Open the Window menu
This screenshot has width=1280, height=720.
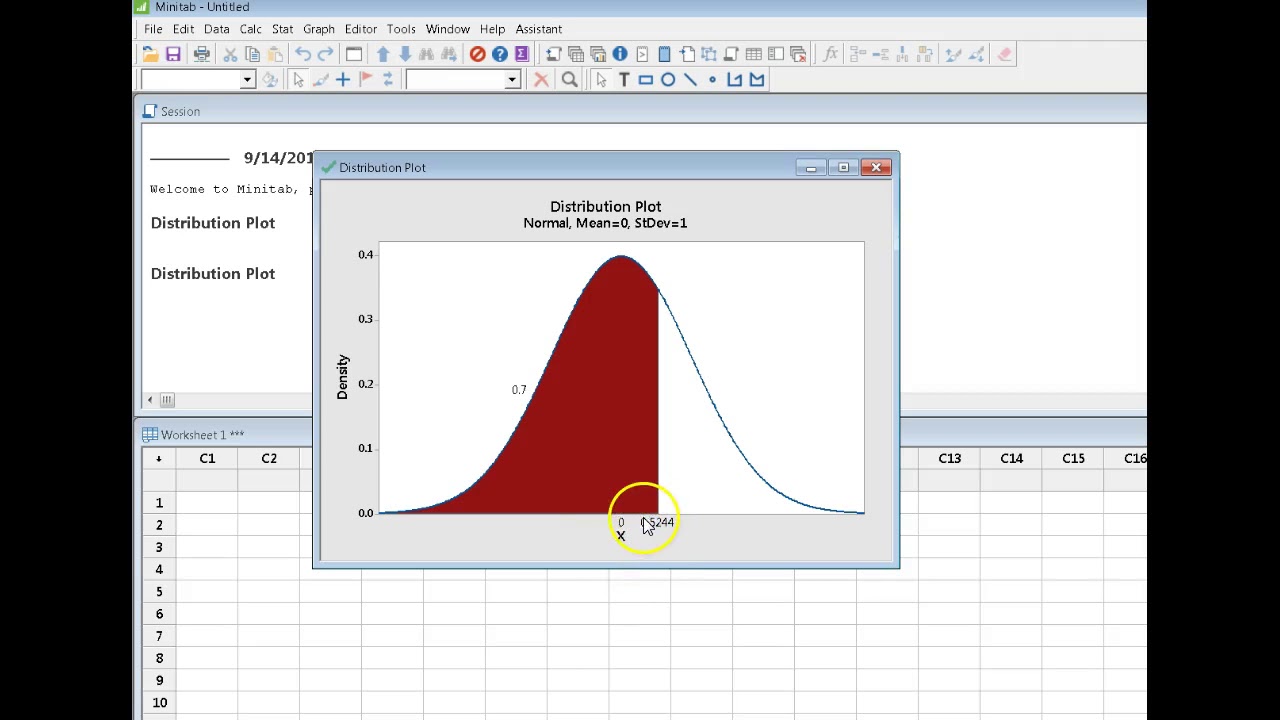tap(447, 29)
